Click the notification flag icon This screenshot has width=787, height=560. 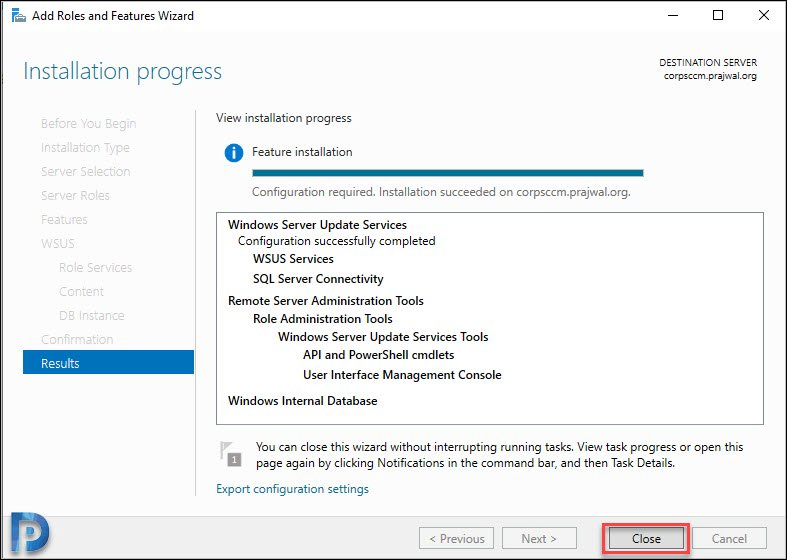point(231,454)
